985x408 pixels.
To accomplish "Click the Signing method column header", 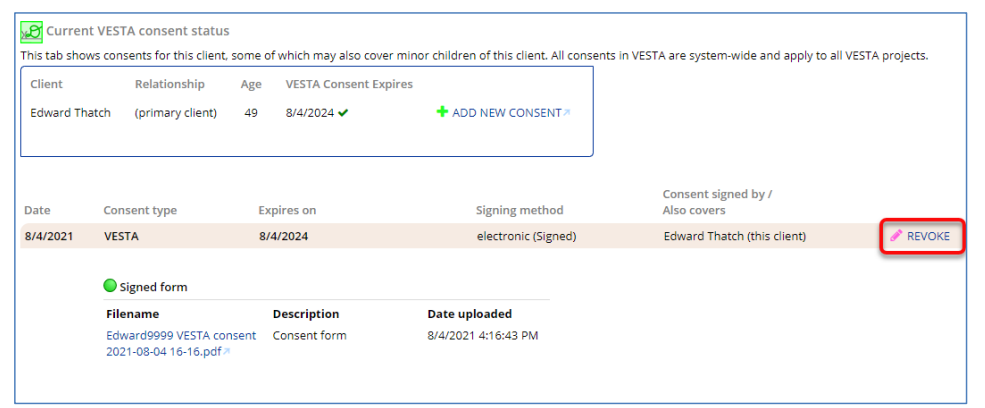I will coord(520,210).
